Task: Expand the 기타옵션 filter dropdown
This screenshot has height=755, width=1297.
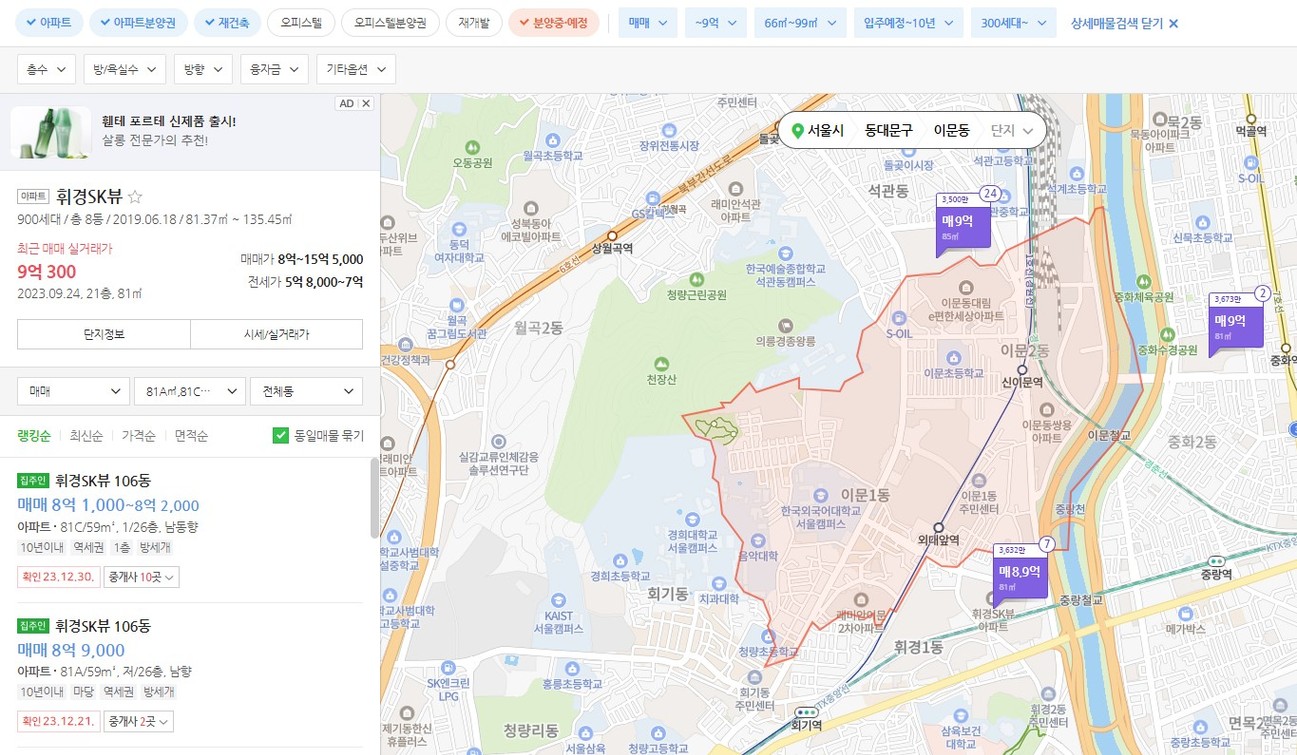Action: click(356, 69)
